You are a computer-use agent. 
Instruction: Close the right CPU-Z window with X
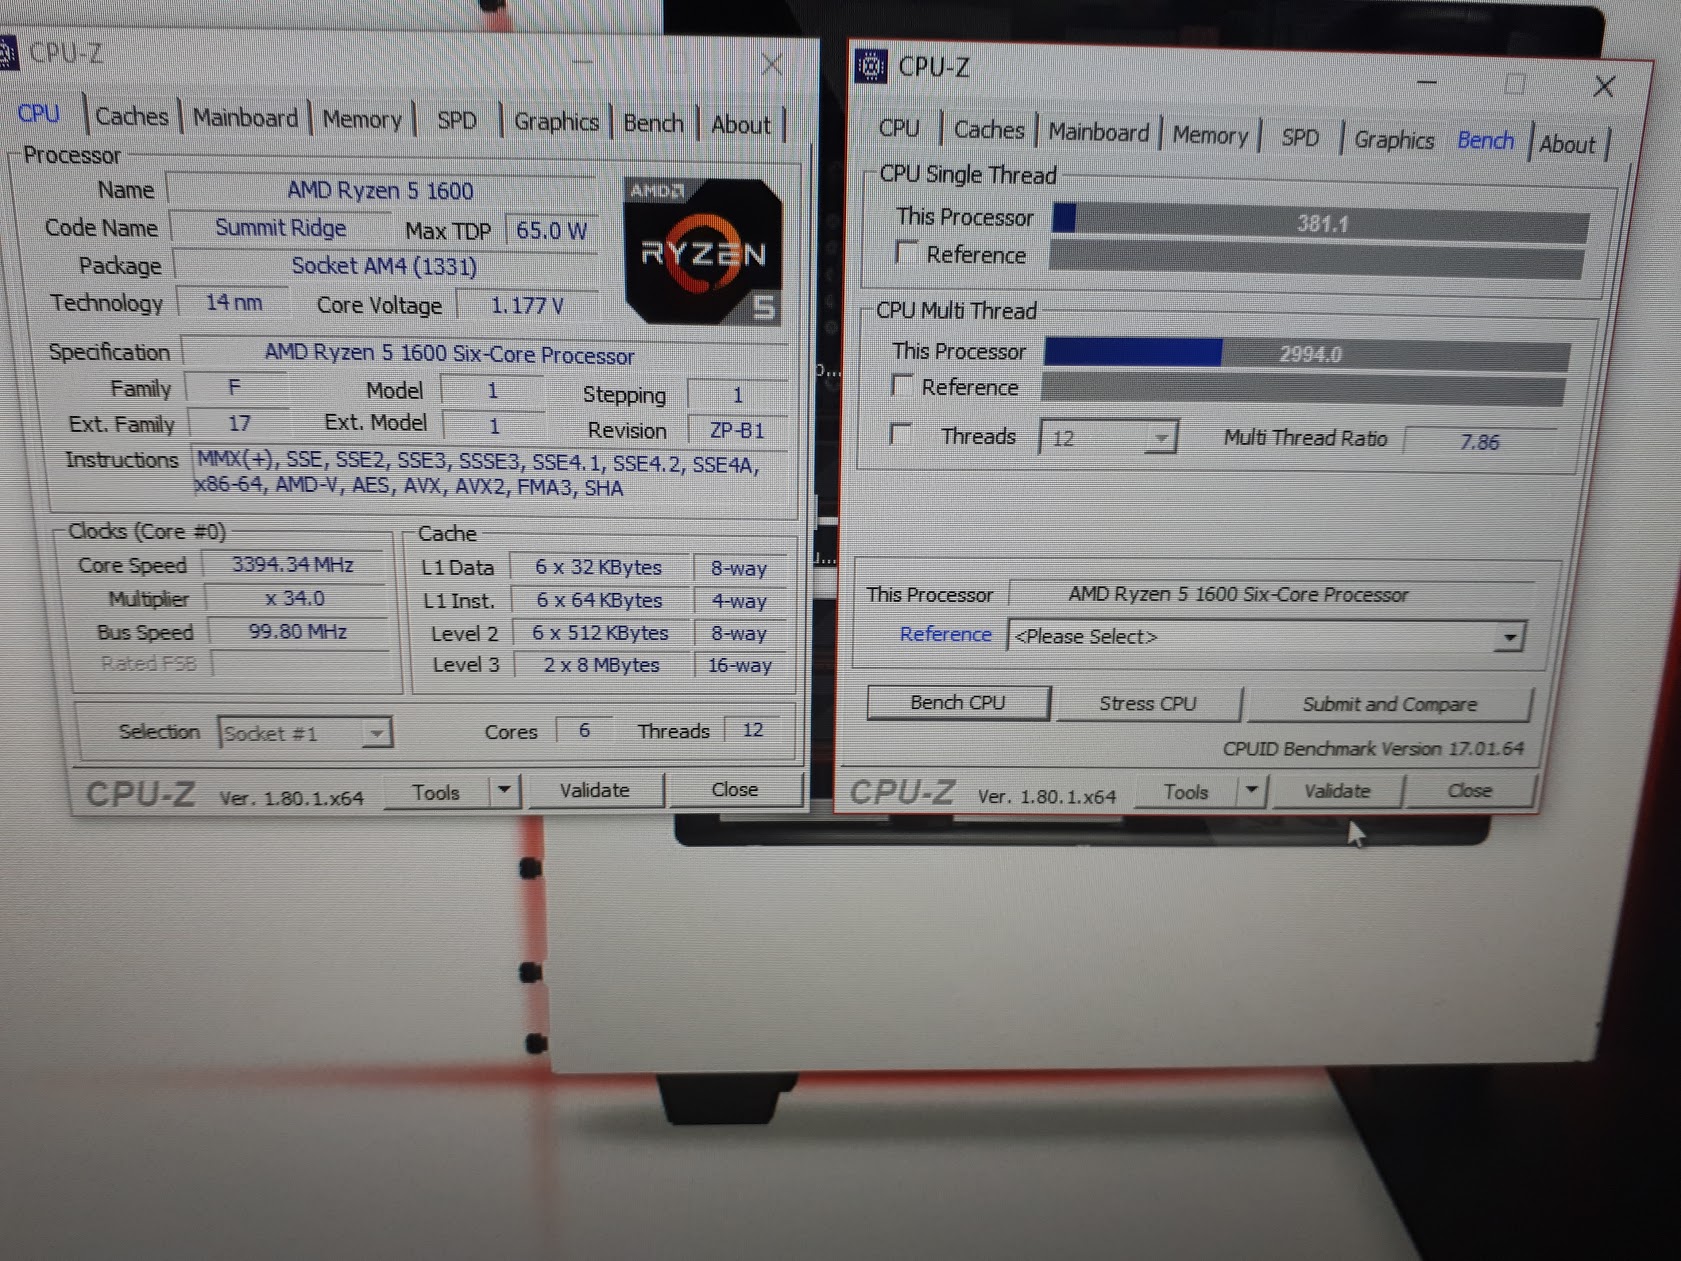pyautogui.click(x=1604, y=87)
